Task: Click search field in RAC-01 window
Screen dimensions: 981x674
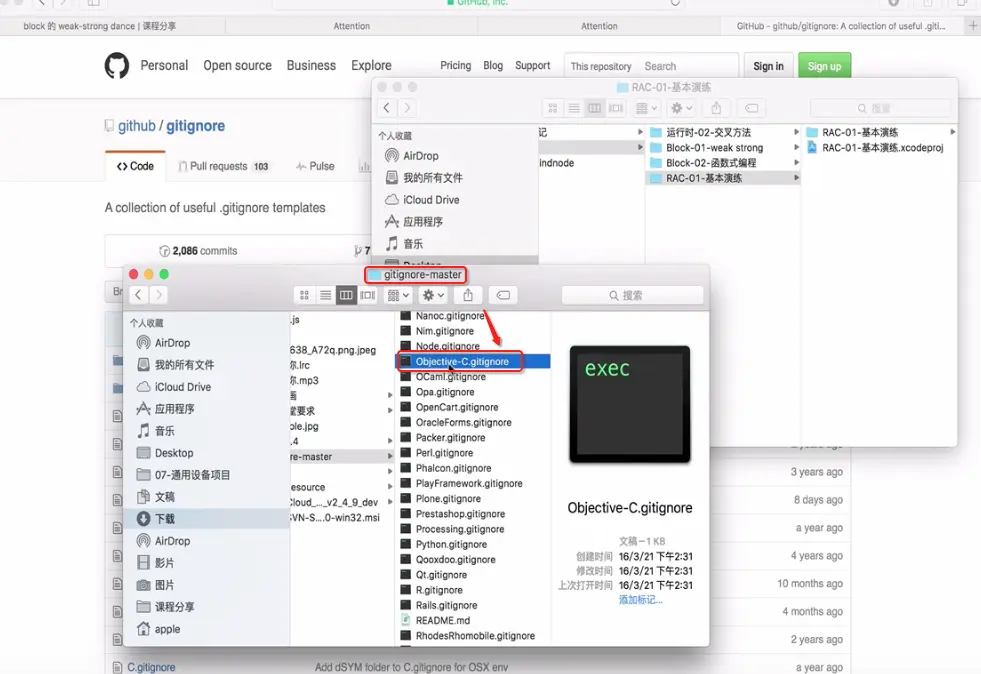Action: pos(881,108)
